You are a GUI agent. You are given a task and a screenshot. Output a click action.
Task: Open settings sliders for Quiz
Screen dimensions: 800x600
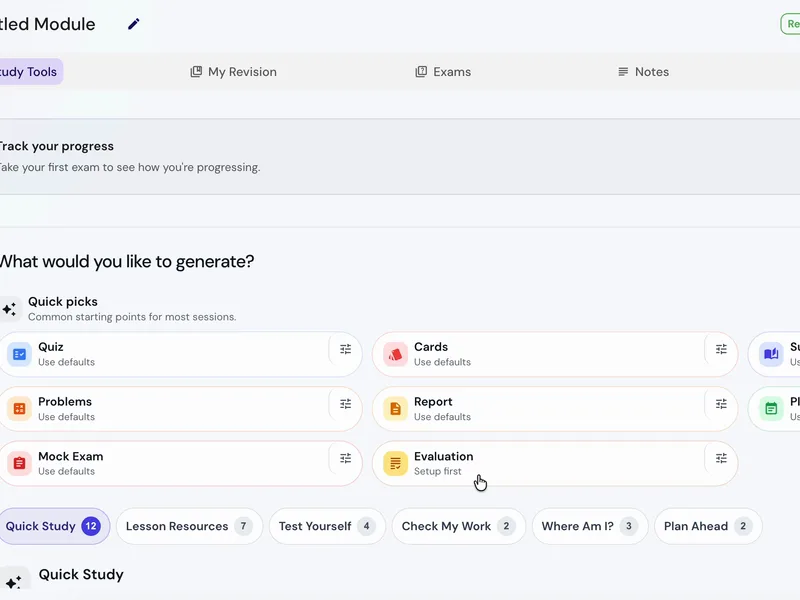coord(345,349)
